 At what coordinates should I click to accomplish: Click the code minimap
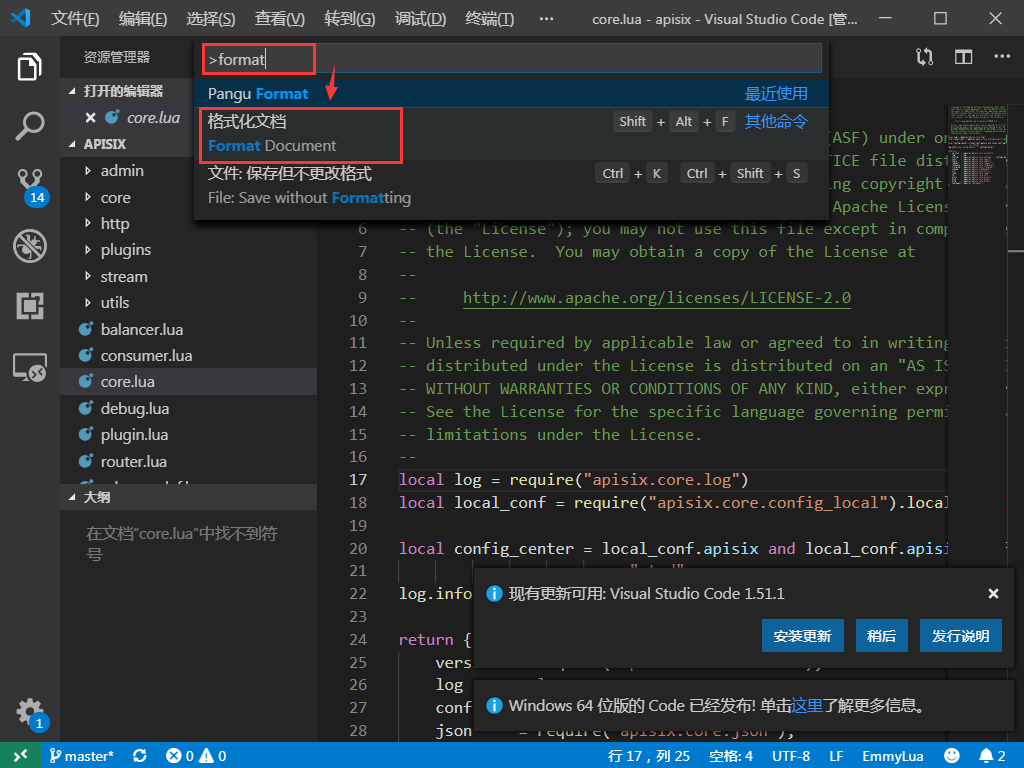(978, 145)
